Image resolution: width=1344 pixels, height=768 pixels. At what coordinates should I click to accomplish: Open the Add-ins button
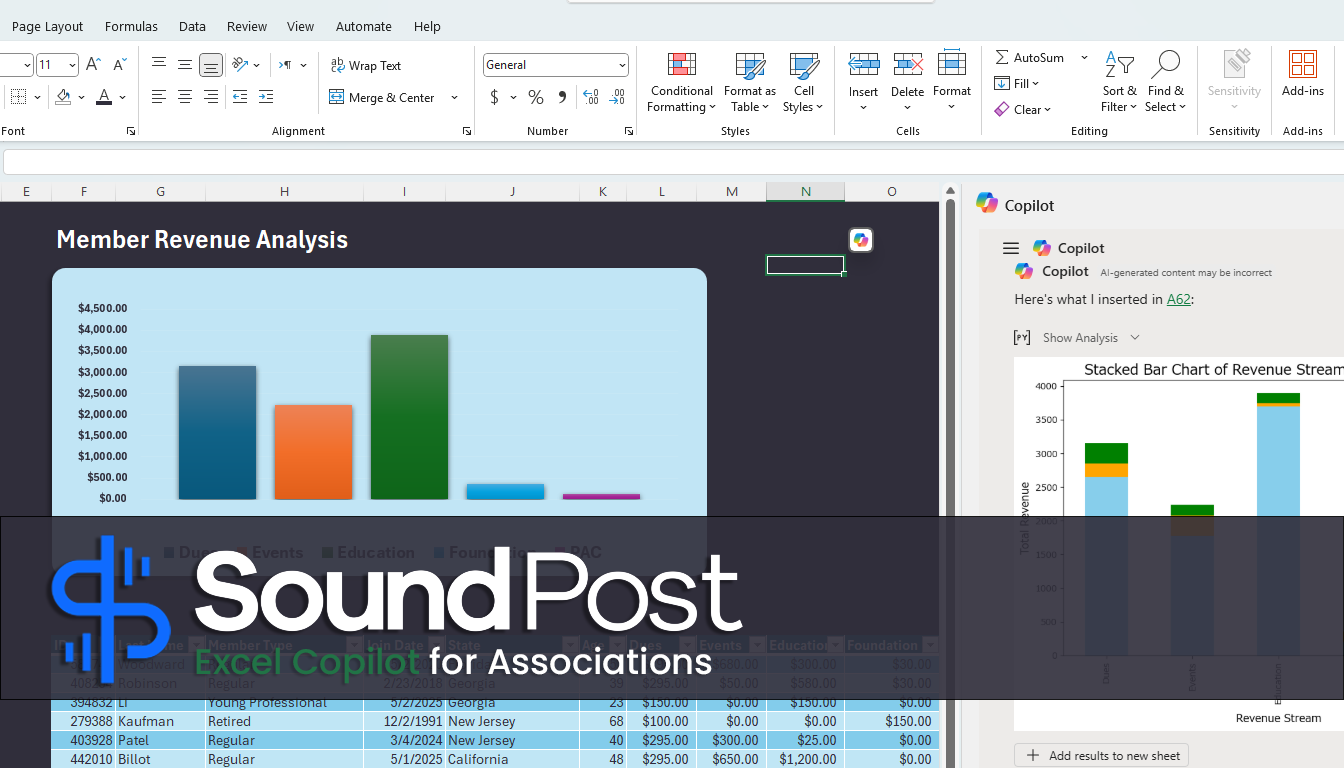click(1302, 75)
